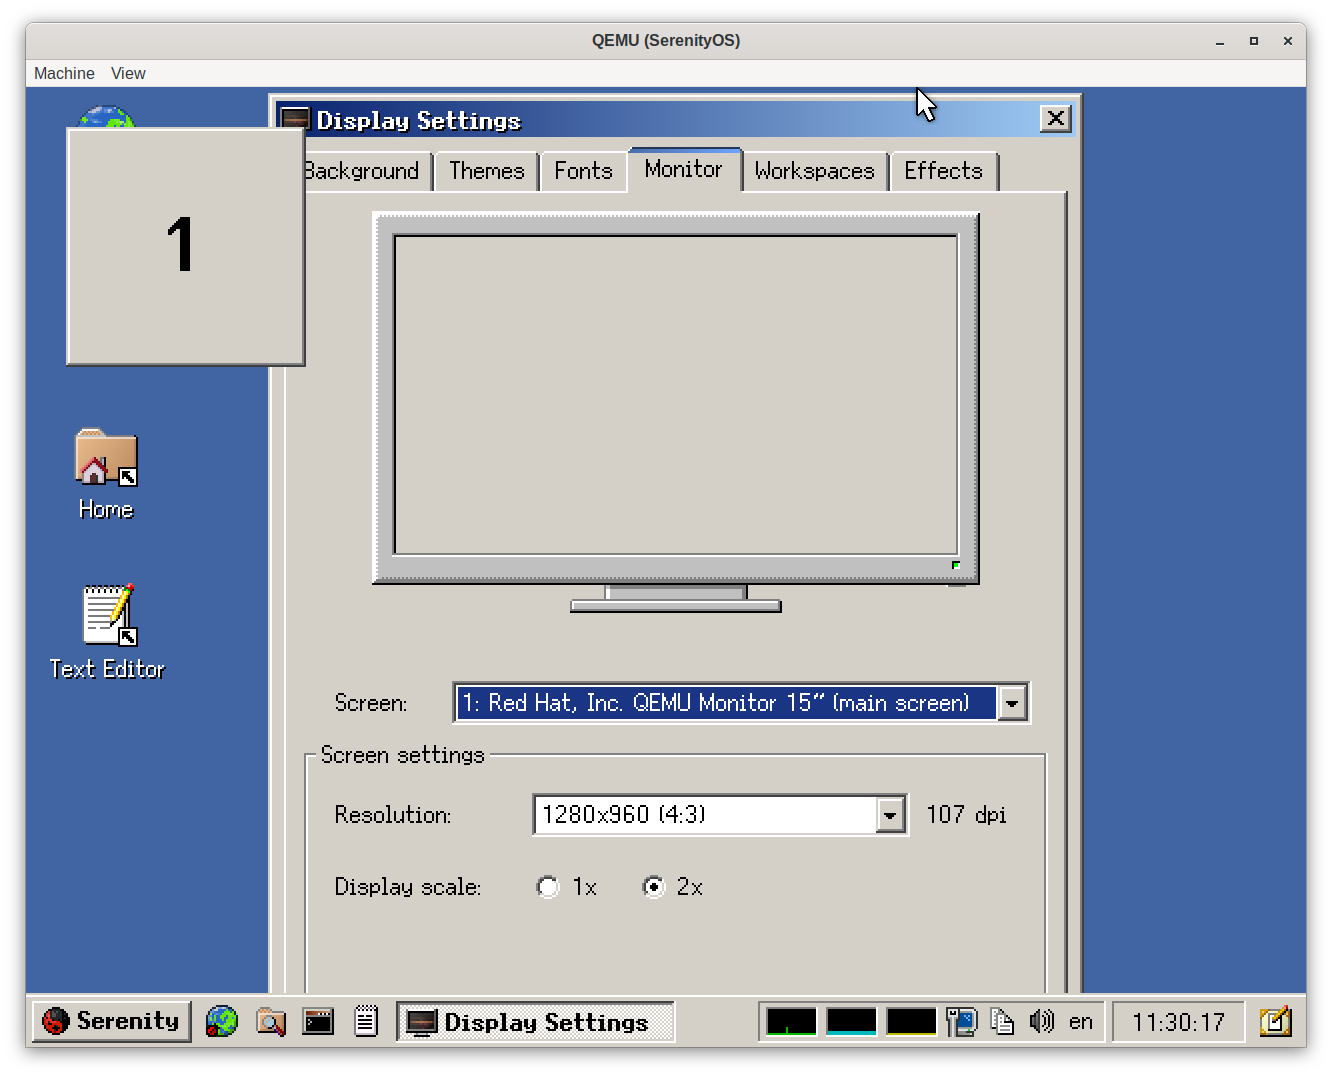Open the text editor quick launch icon

(366, 1021)
